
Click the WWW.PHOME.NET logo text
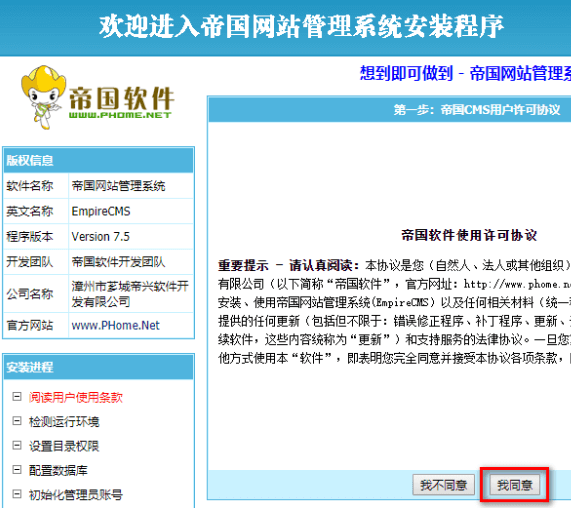(120, 115)
